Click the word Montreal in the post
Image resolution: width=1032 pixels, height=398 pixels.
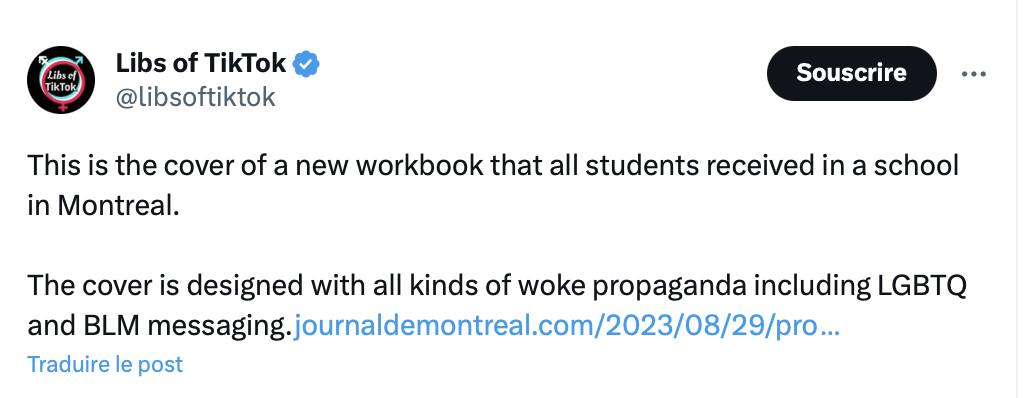pos(118,206)
